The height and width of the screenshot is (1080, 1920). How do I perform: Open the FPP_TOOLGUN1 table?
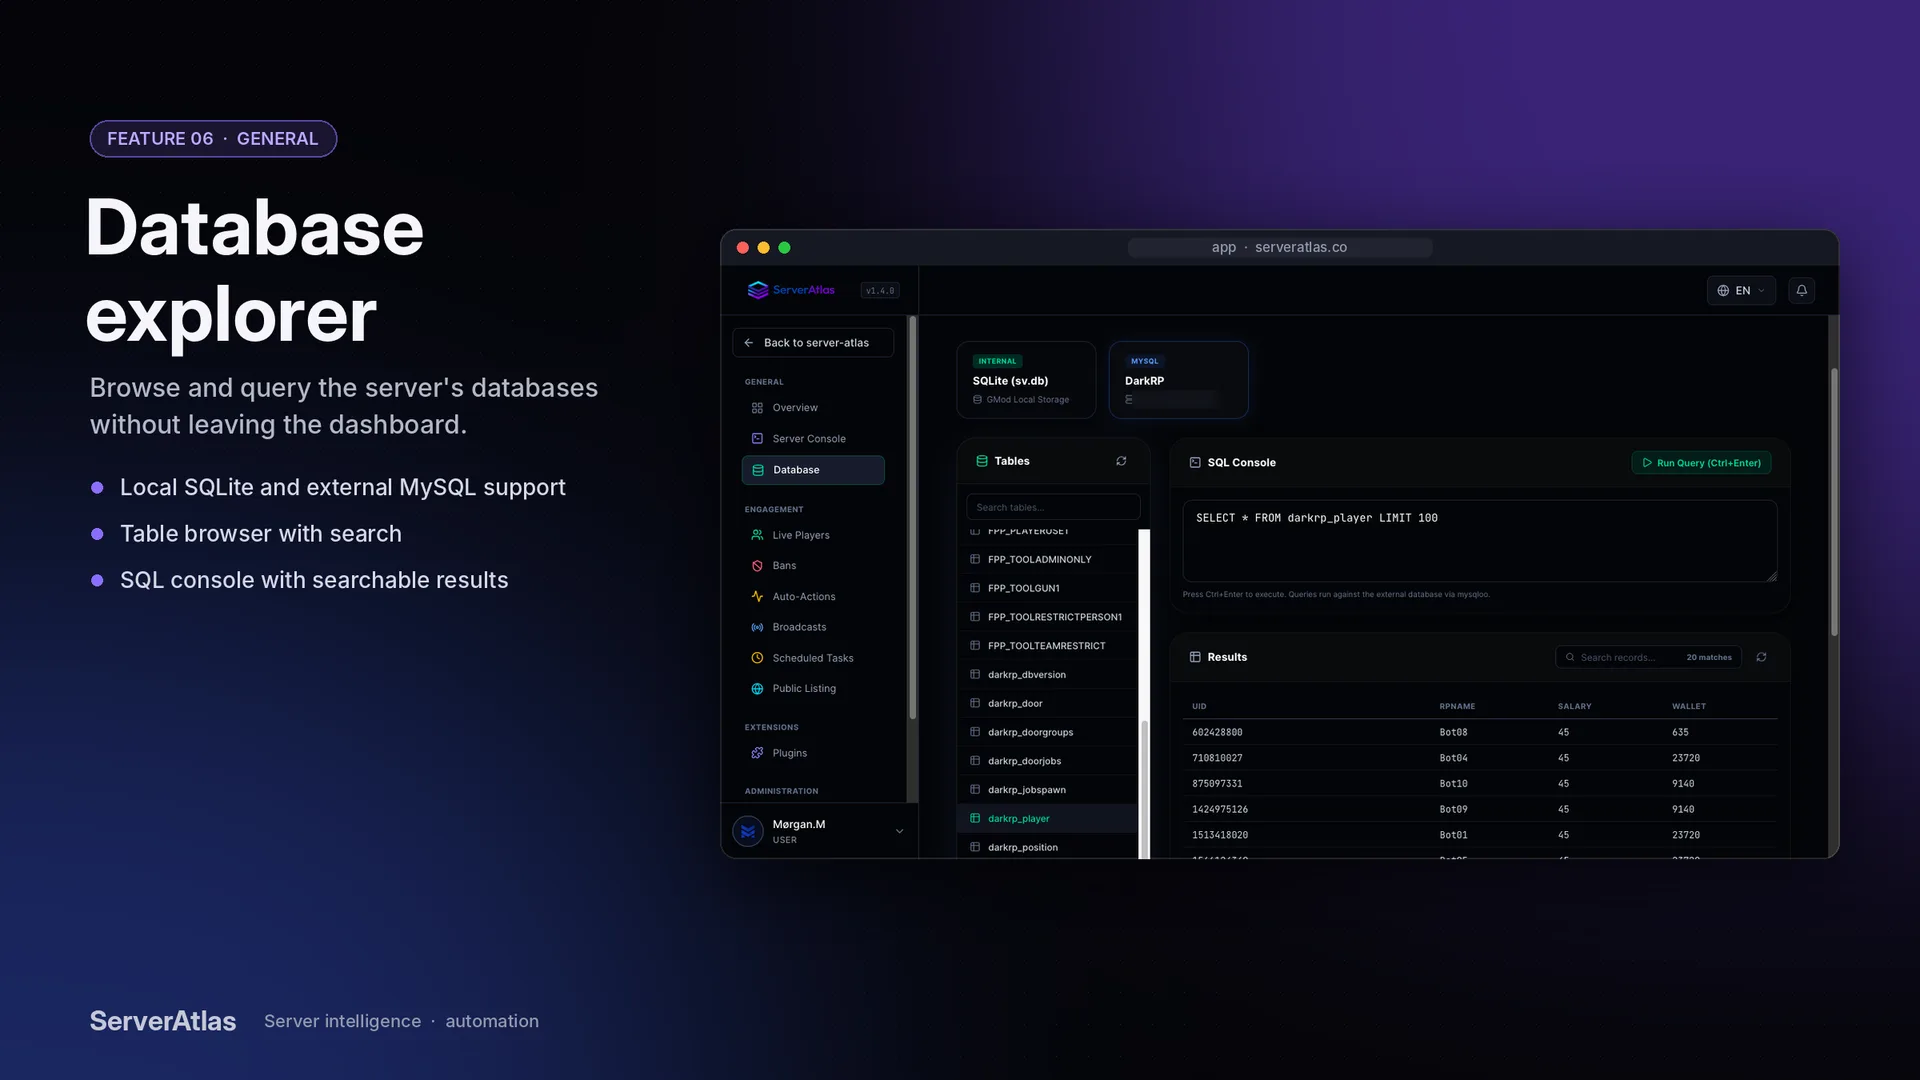[1047, 588]
